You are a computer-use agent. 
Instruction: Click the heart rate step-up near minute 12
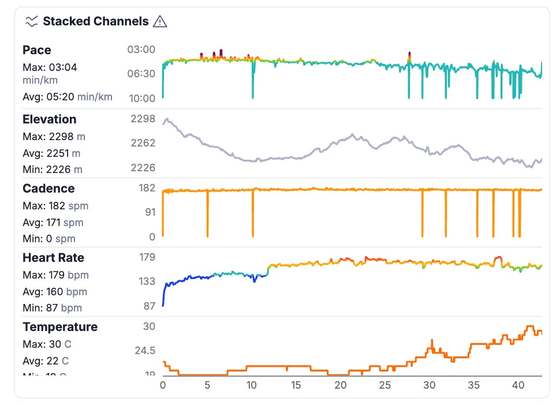(269, 270)
